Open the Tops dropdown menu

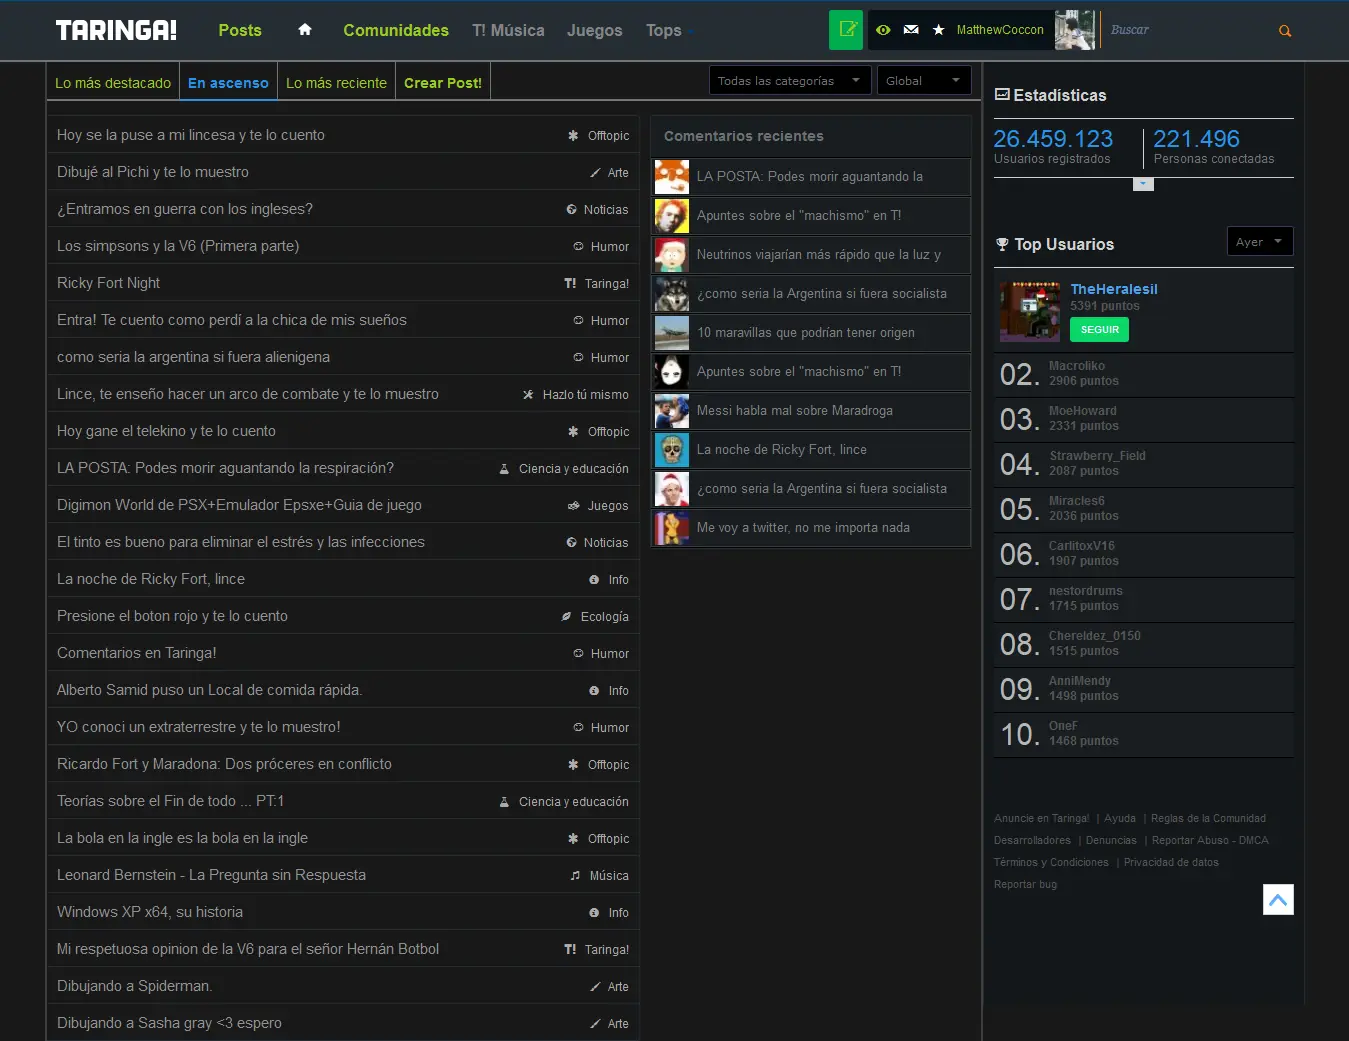click(x=669, y=31)
